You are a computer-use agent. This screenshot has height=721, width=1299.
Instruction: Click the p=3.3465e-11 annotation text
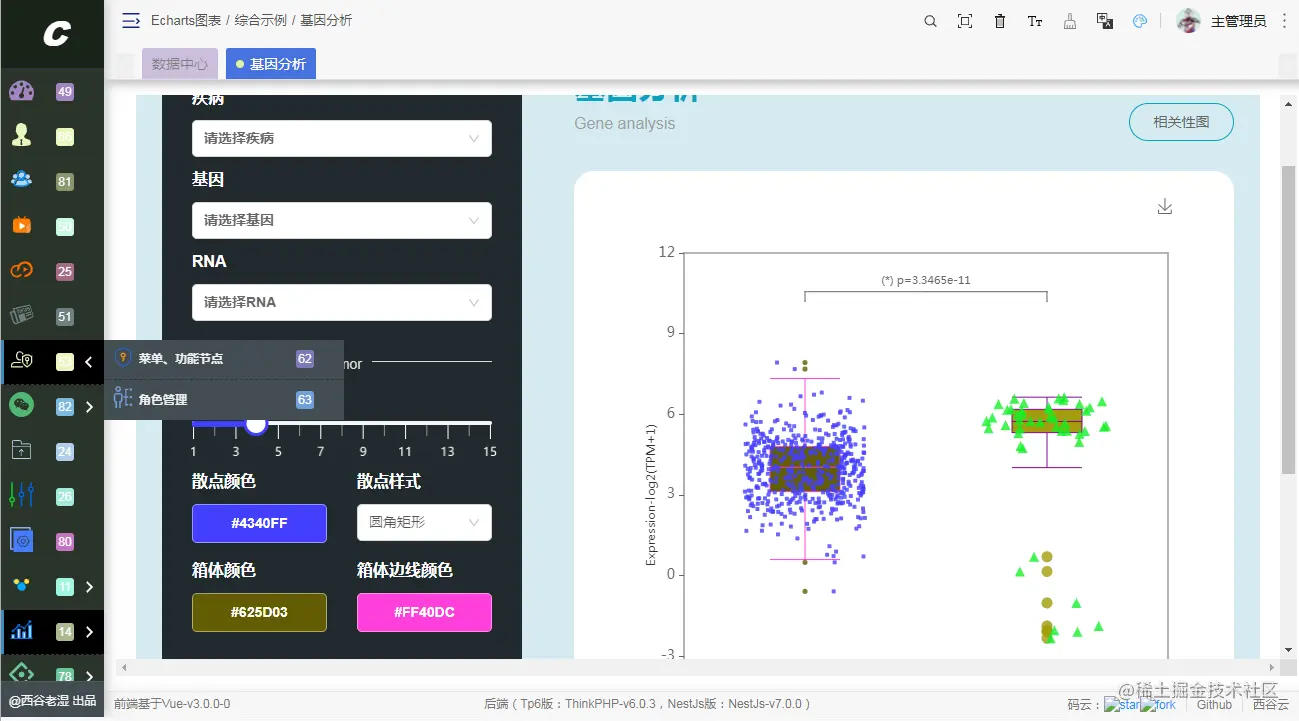[x=926, y=280]
